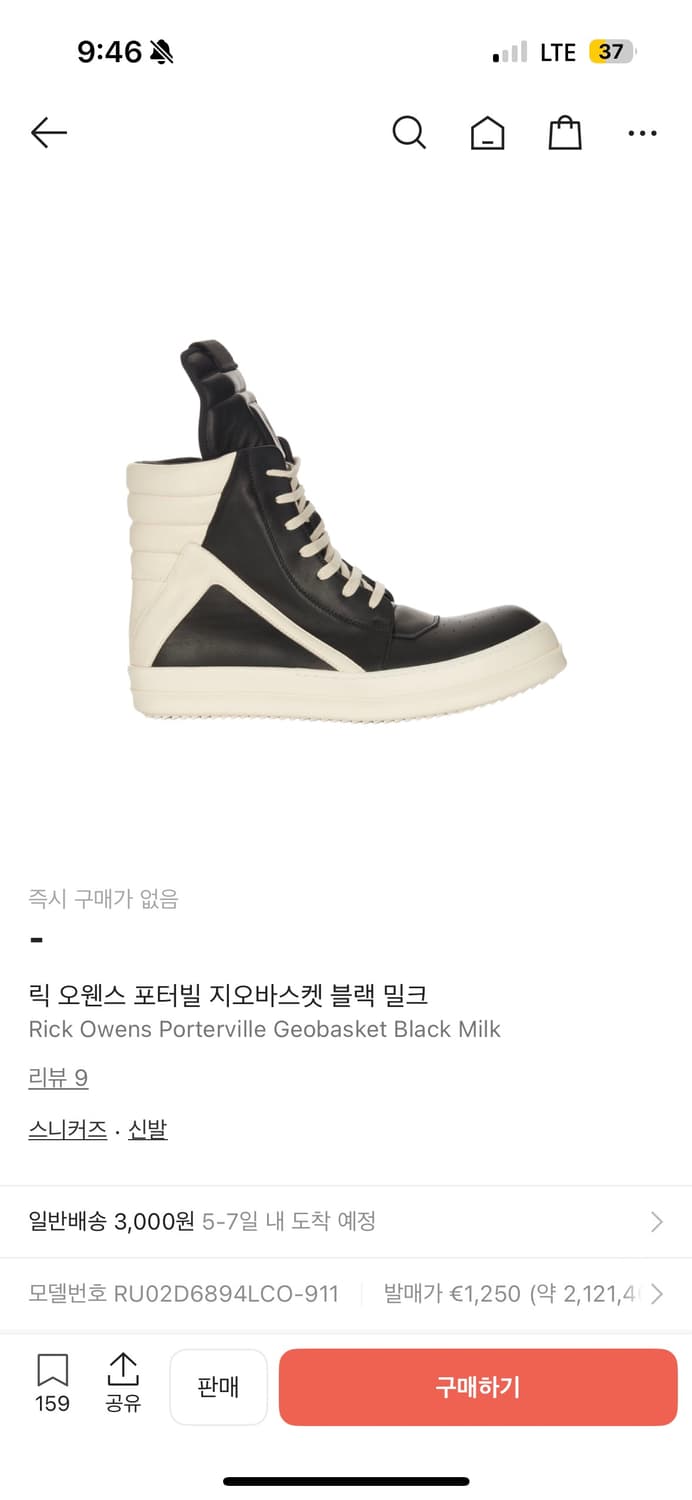This screenshot has height=1500, width=692.
Task: Tap the 발매가 €1,250 release price
Action: (452, 1294)
